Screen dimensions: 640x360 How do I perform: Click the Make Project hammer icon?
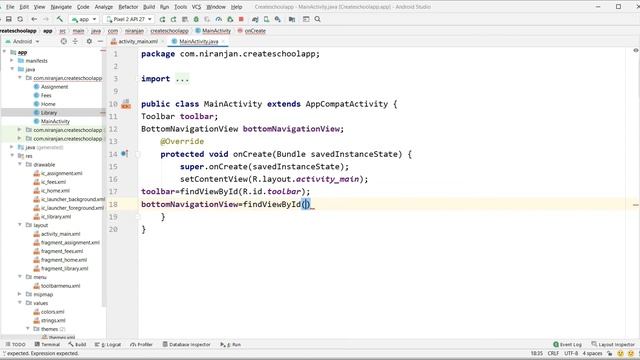[60, 19]
